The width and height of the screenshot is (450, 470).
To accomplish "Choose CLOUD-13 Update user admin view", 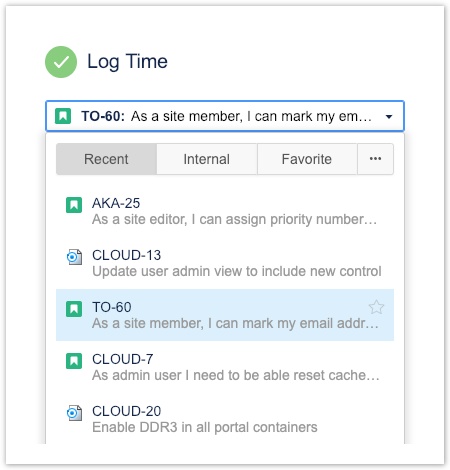I will point(225,263).
